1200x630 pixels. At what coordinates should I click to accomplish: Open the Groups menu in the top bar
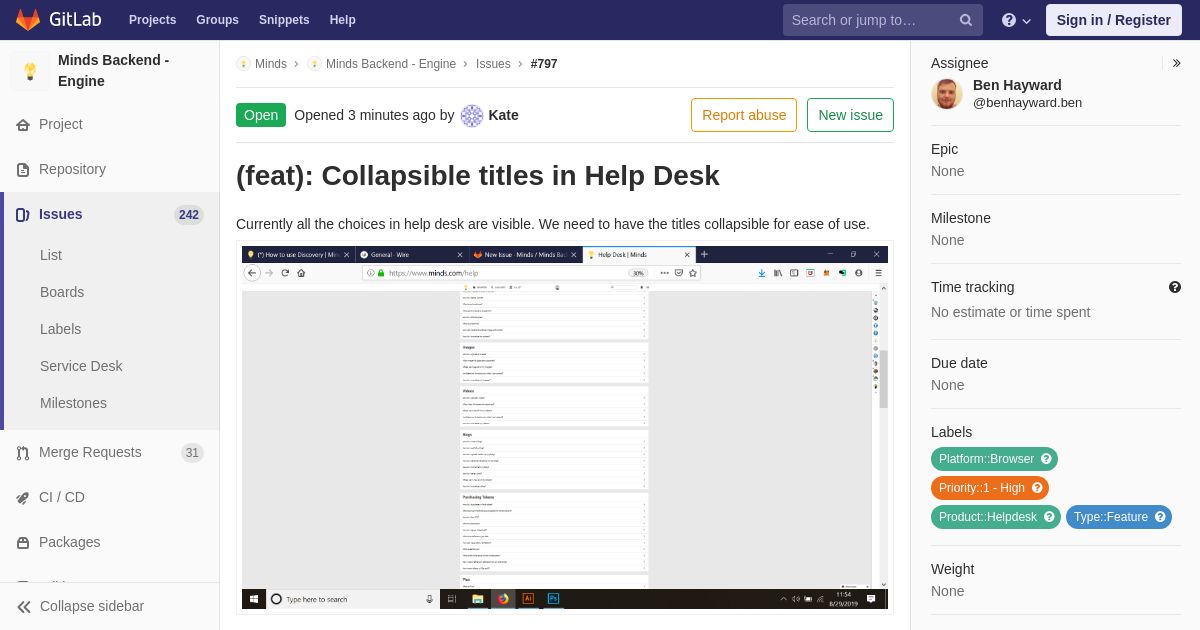[x=217, y=20]
